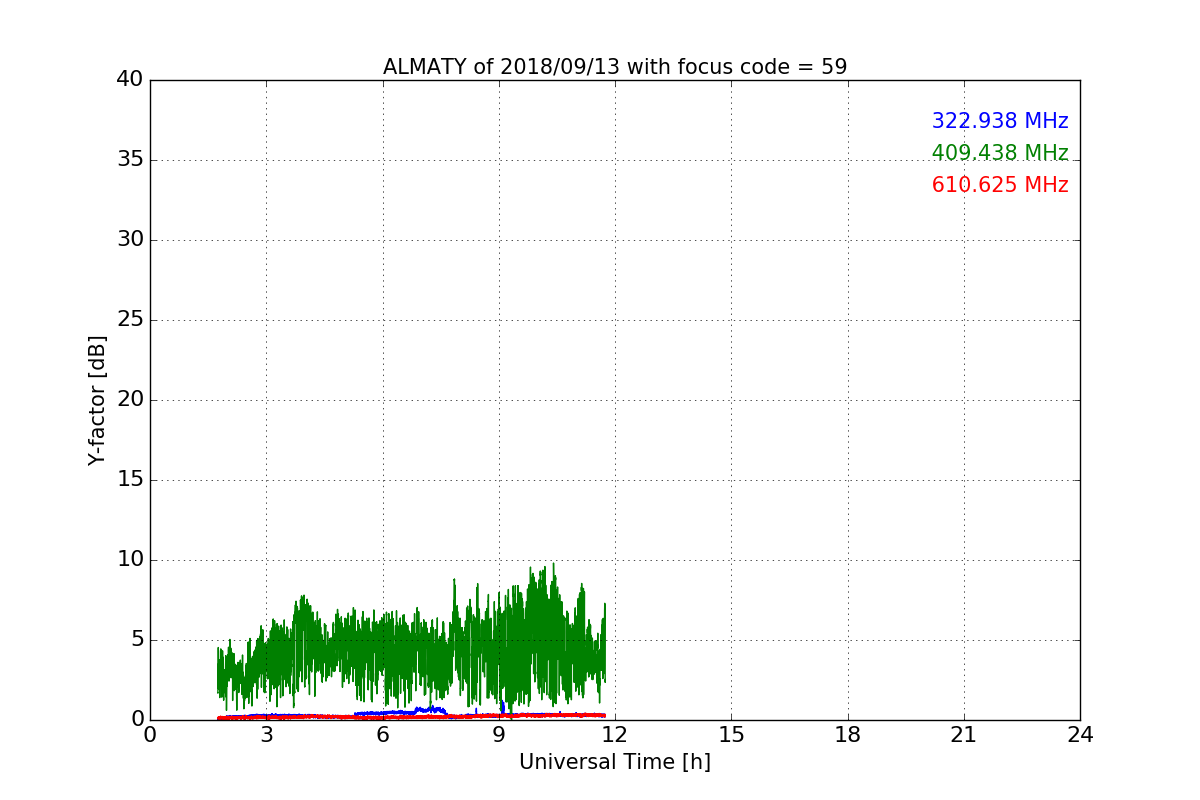Click the x-axis tick label 21
Image resolution: width=1200 pixels, height=800 pixels.
coord(964,735)
